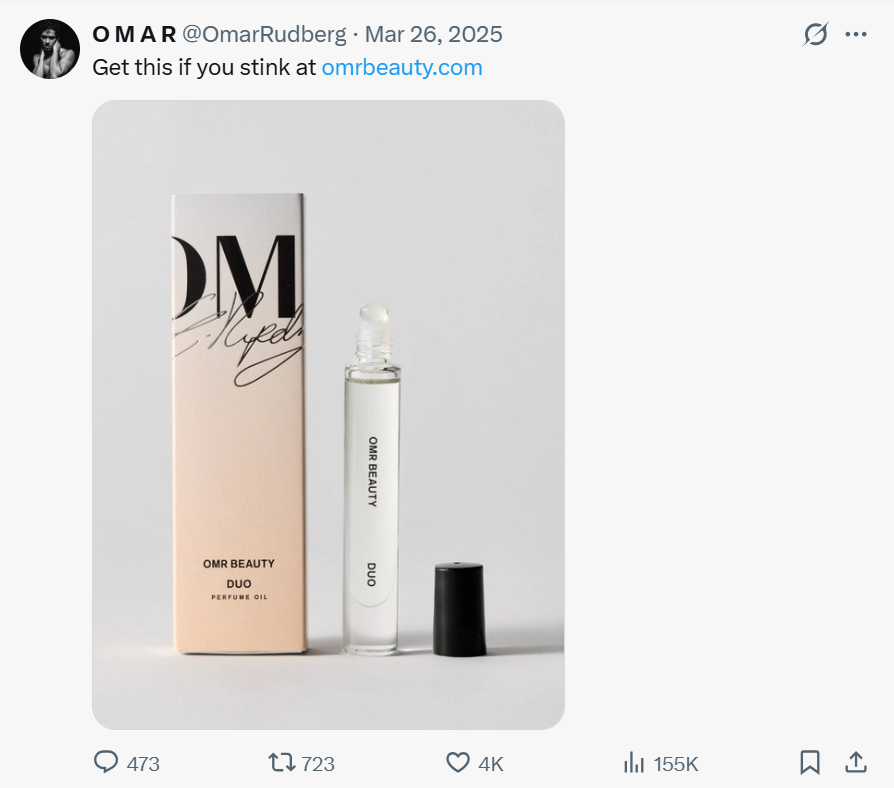The height and width of the screenshot is (788, 894).
Task: Click the Grok icon beside the more menu
Action: [816, 34]
